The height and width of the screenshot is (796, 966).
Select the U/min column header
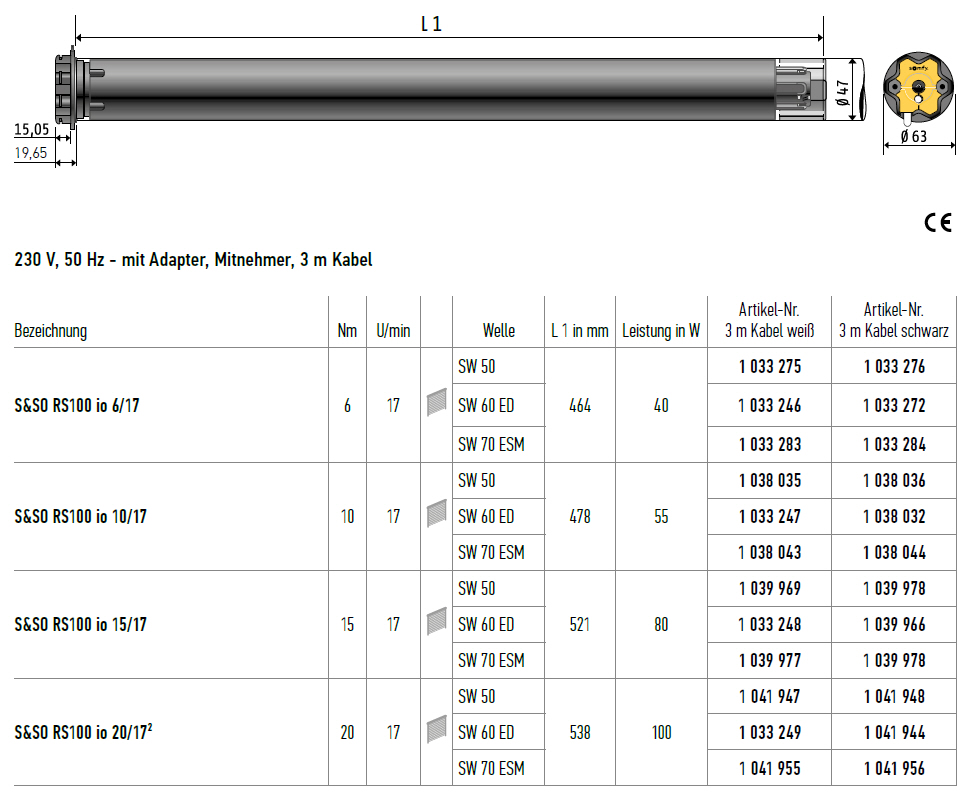click(393, 331)
